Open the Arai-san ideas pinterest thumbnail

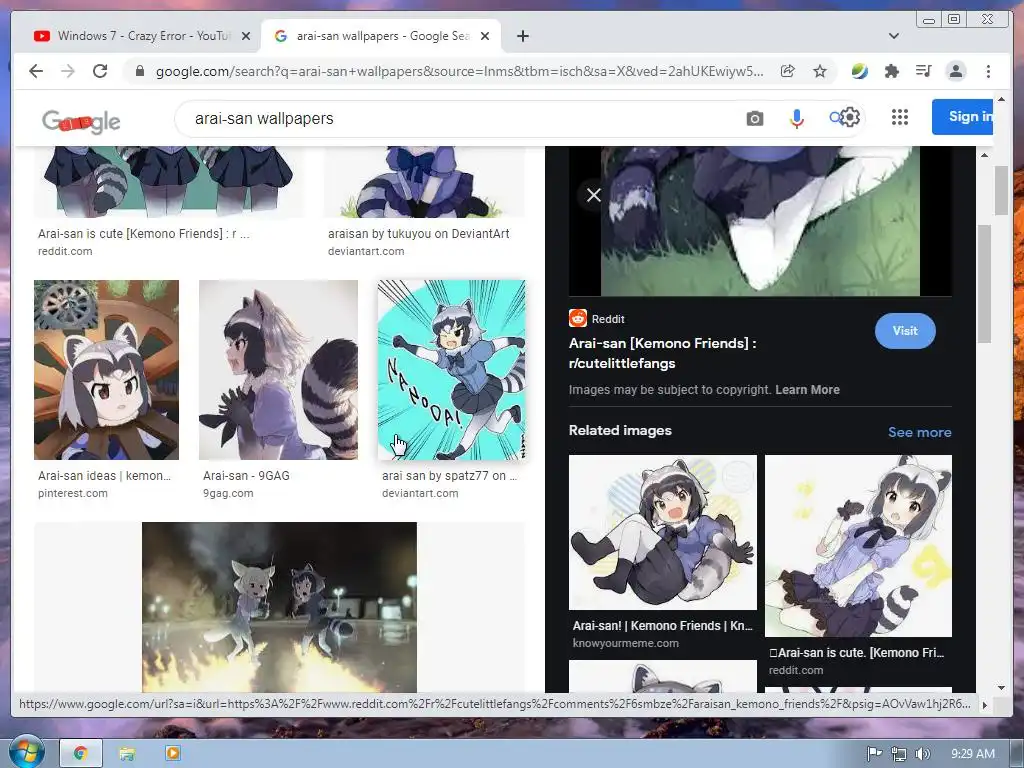[106, 370]
